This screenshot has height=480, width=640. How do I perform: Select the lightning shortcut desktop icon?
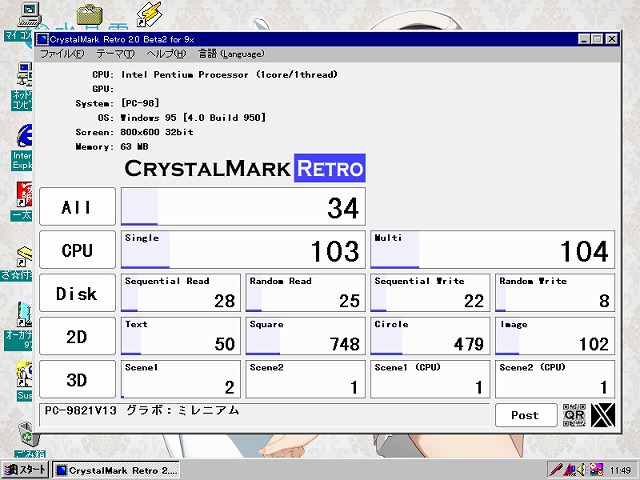(149, 14)
